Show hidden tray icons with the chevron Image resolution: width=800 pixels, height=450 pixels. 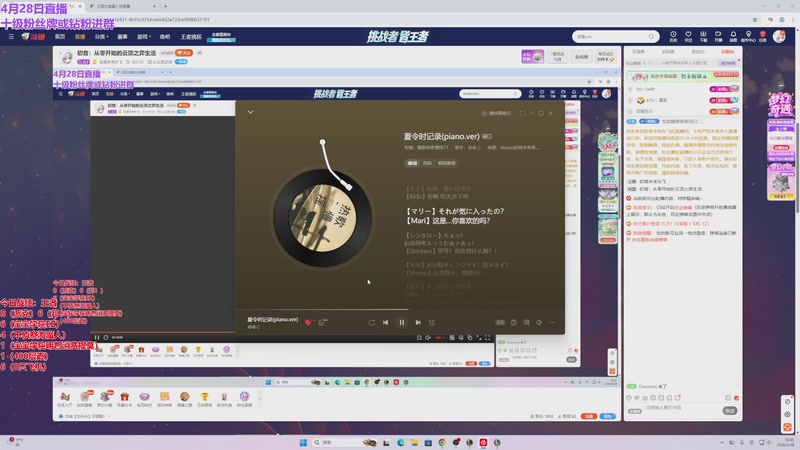[721, 442]
